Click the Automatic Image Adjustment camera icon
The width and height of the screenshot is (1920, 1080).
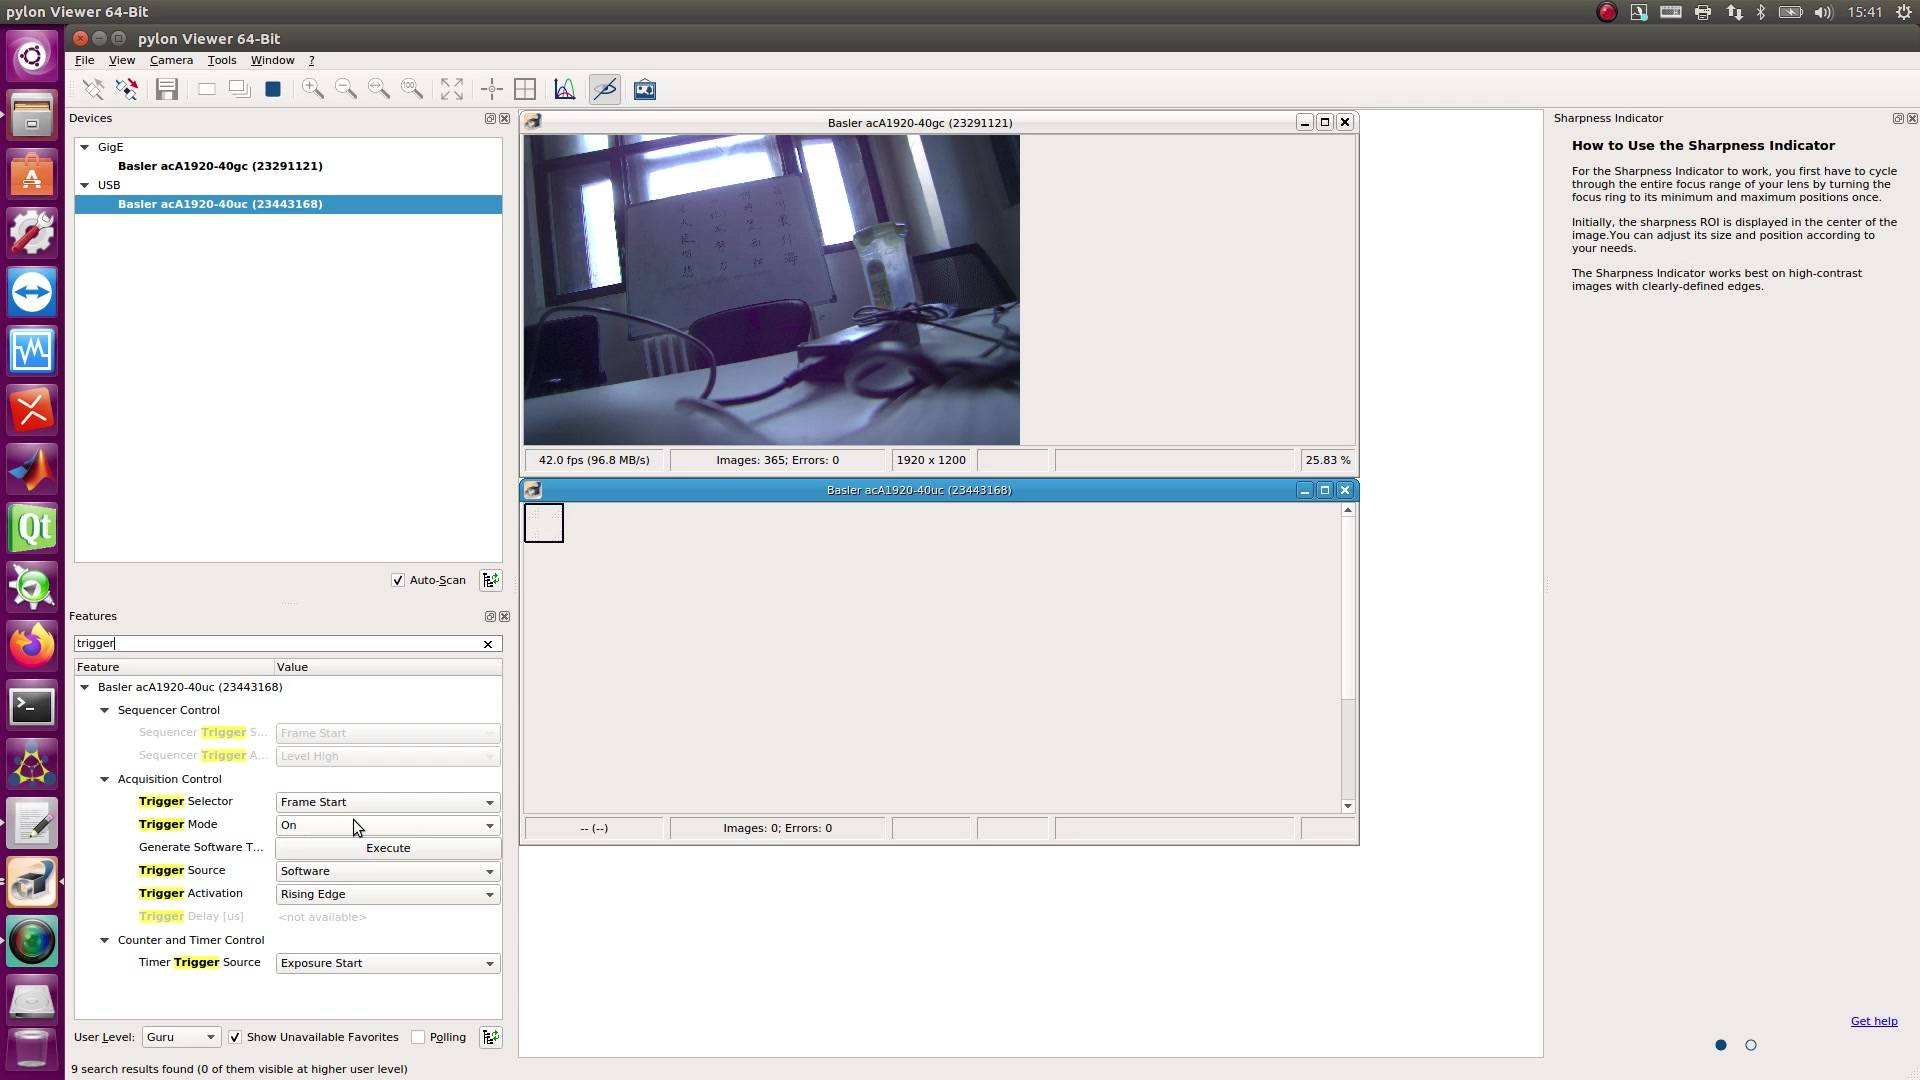[644, 89]
